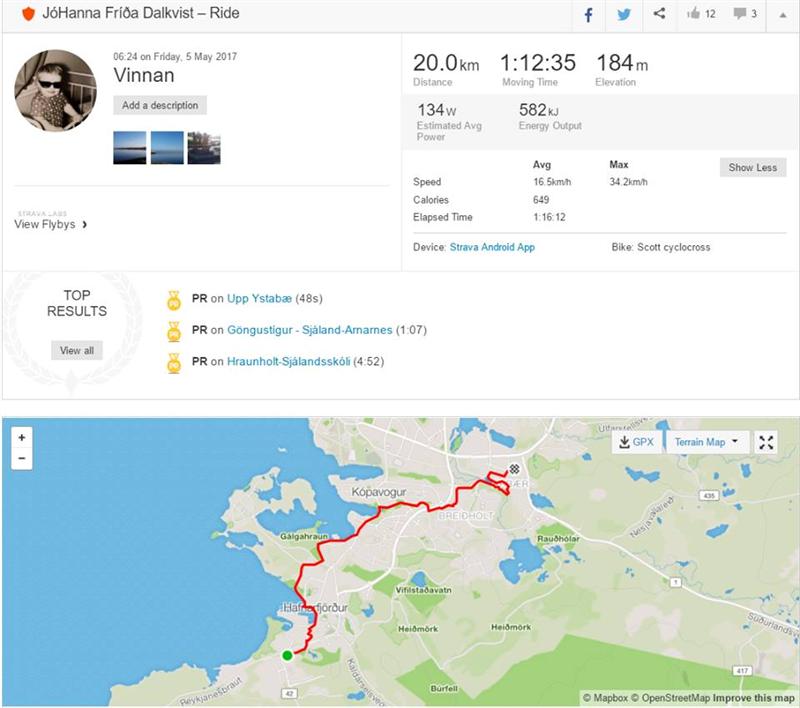The image size is (800, 708).
Task: Open the third ride photo thumbnail
Action: coord(204,148)
